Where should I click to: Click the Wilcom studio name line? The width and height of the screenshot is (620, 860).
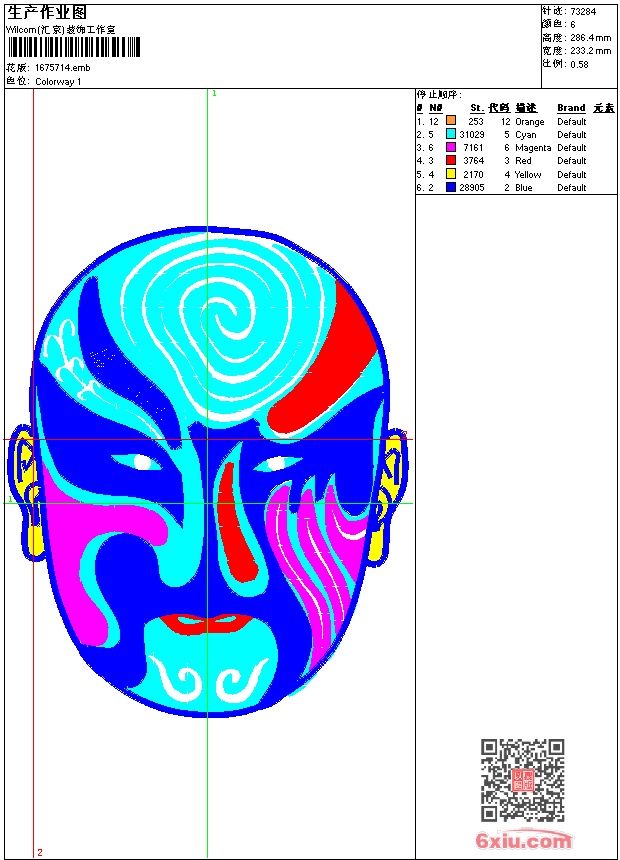60,30
